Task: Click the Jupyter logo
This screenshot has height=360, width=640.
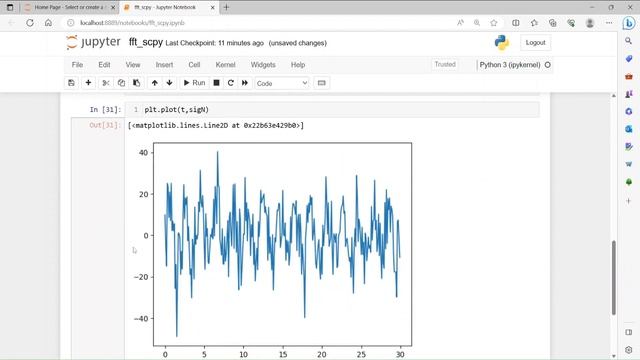Action: [x=93, y=42]
